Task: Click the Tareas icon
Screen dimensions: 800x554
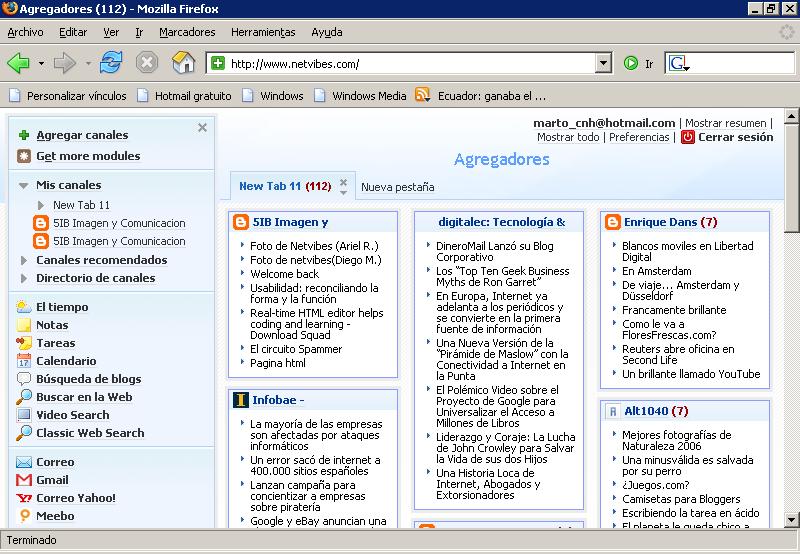Action: 23,343
